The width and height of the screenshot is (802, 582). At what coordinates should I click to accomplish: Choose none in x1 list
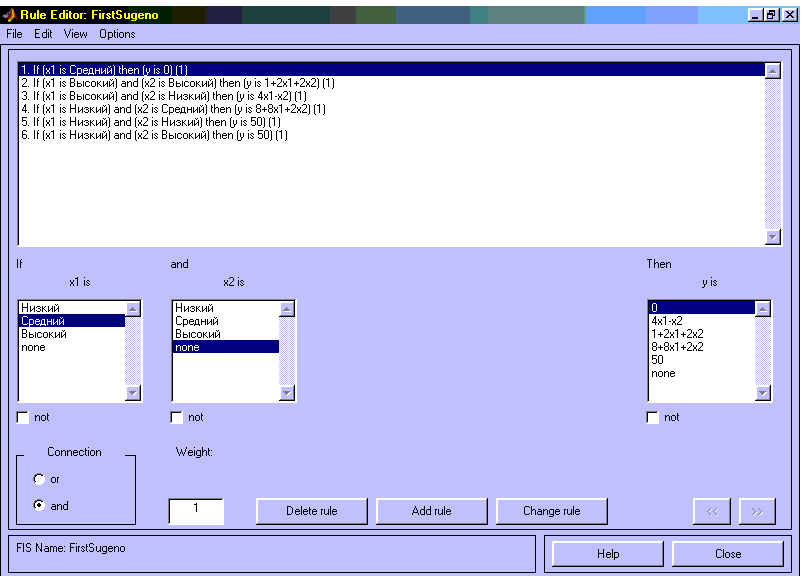point(72,347)
